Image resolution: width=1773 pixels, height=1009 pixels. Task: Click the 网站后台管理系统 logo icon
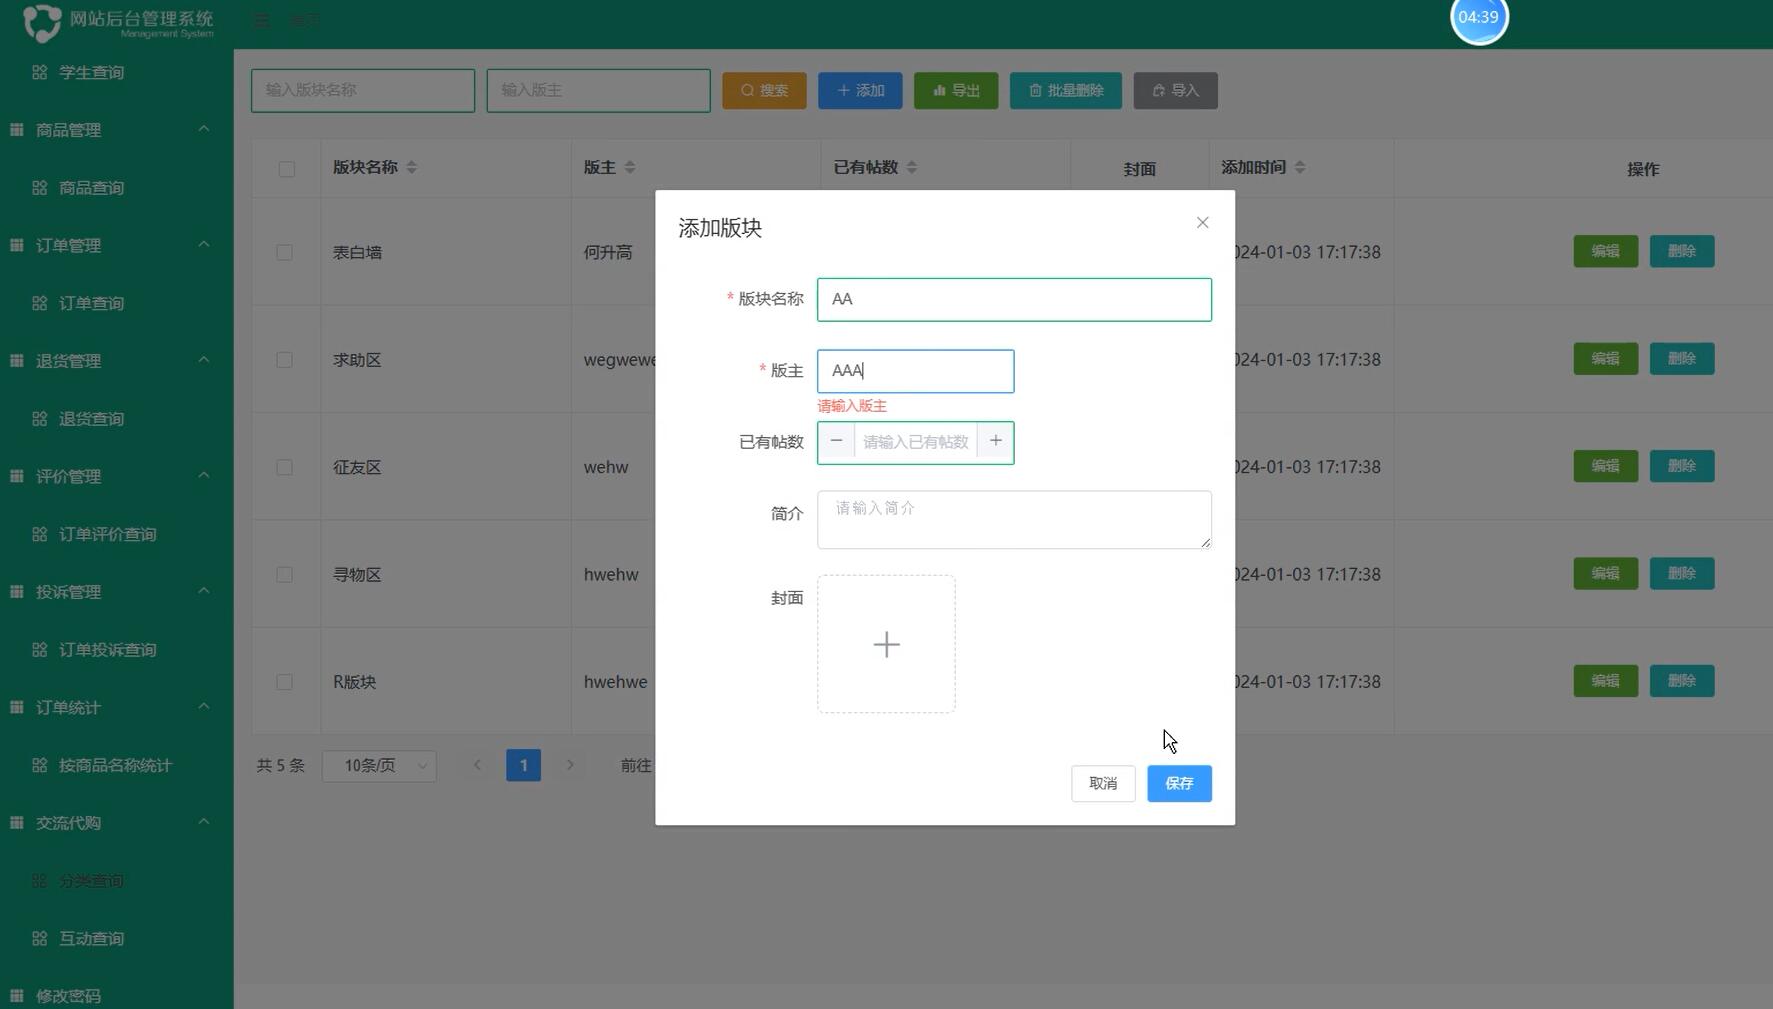coord(41,23)
